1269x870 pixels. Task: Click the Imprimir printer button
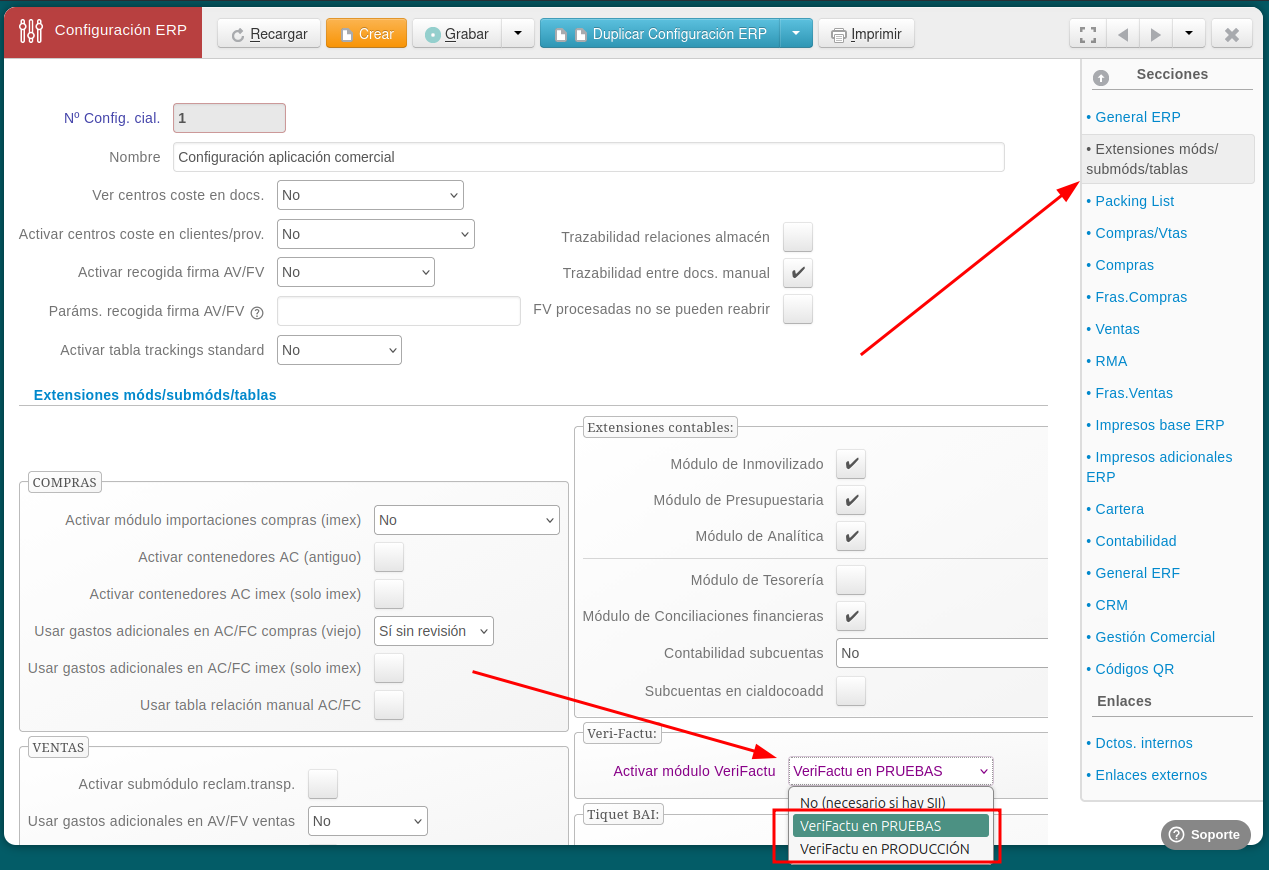click(866, 34)
